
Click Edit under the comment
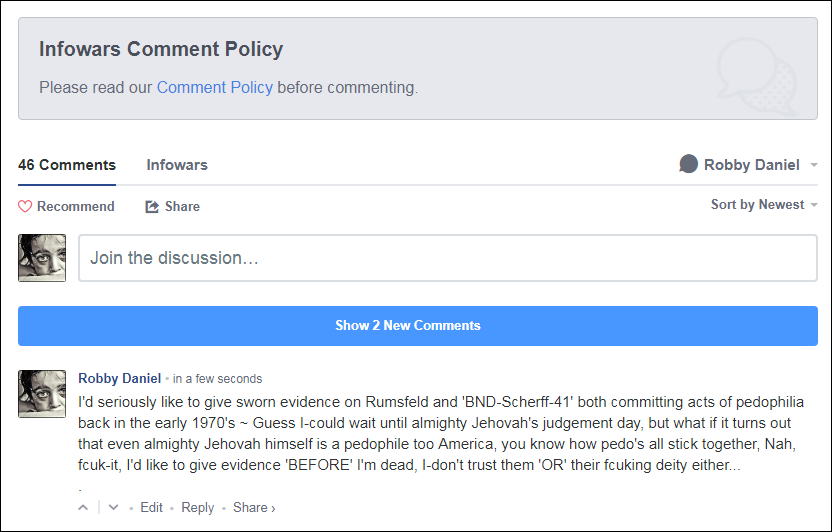coord(151,508)
